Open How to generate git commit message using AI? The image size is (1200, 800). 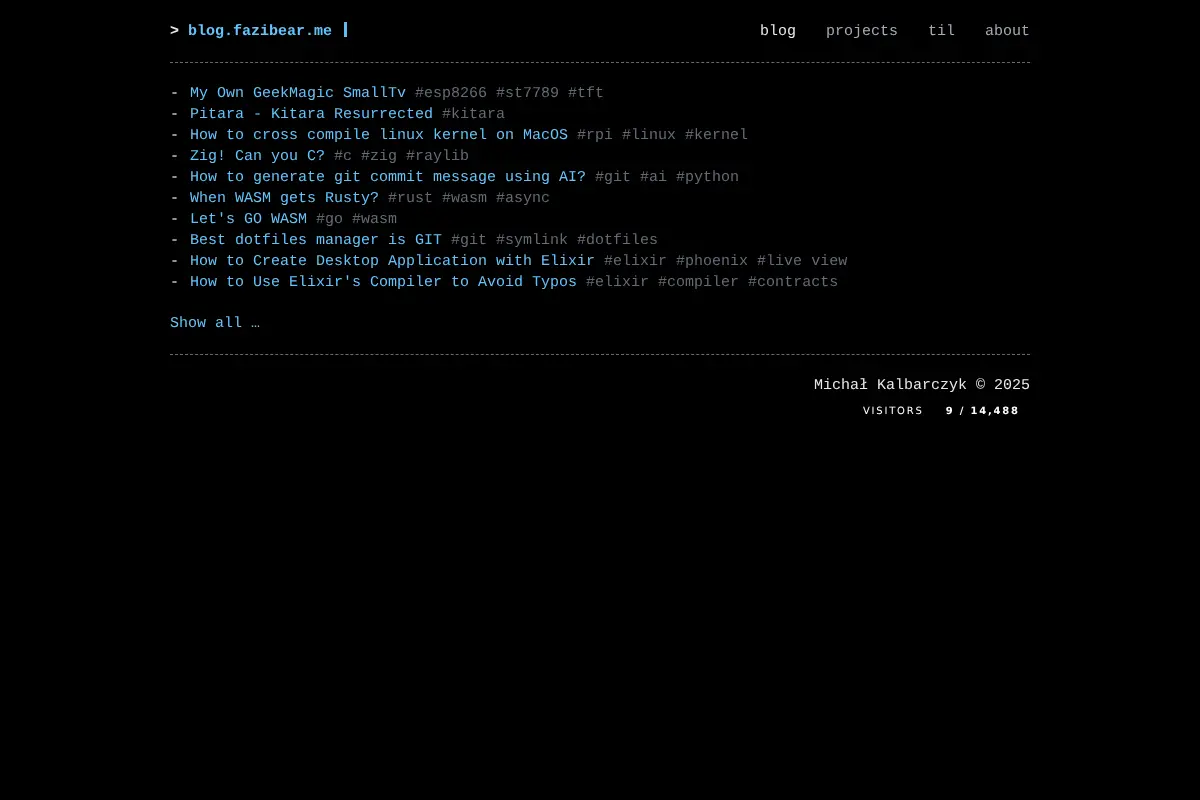pyautogui.click(x=388, y=177)
